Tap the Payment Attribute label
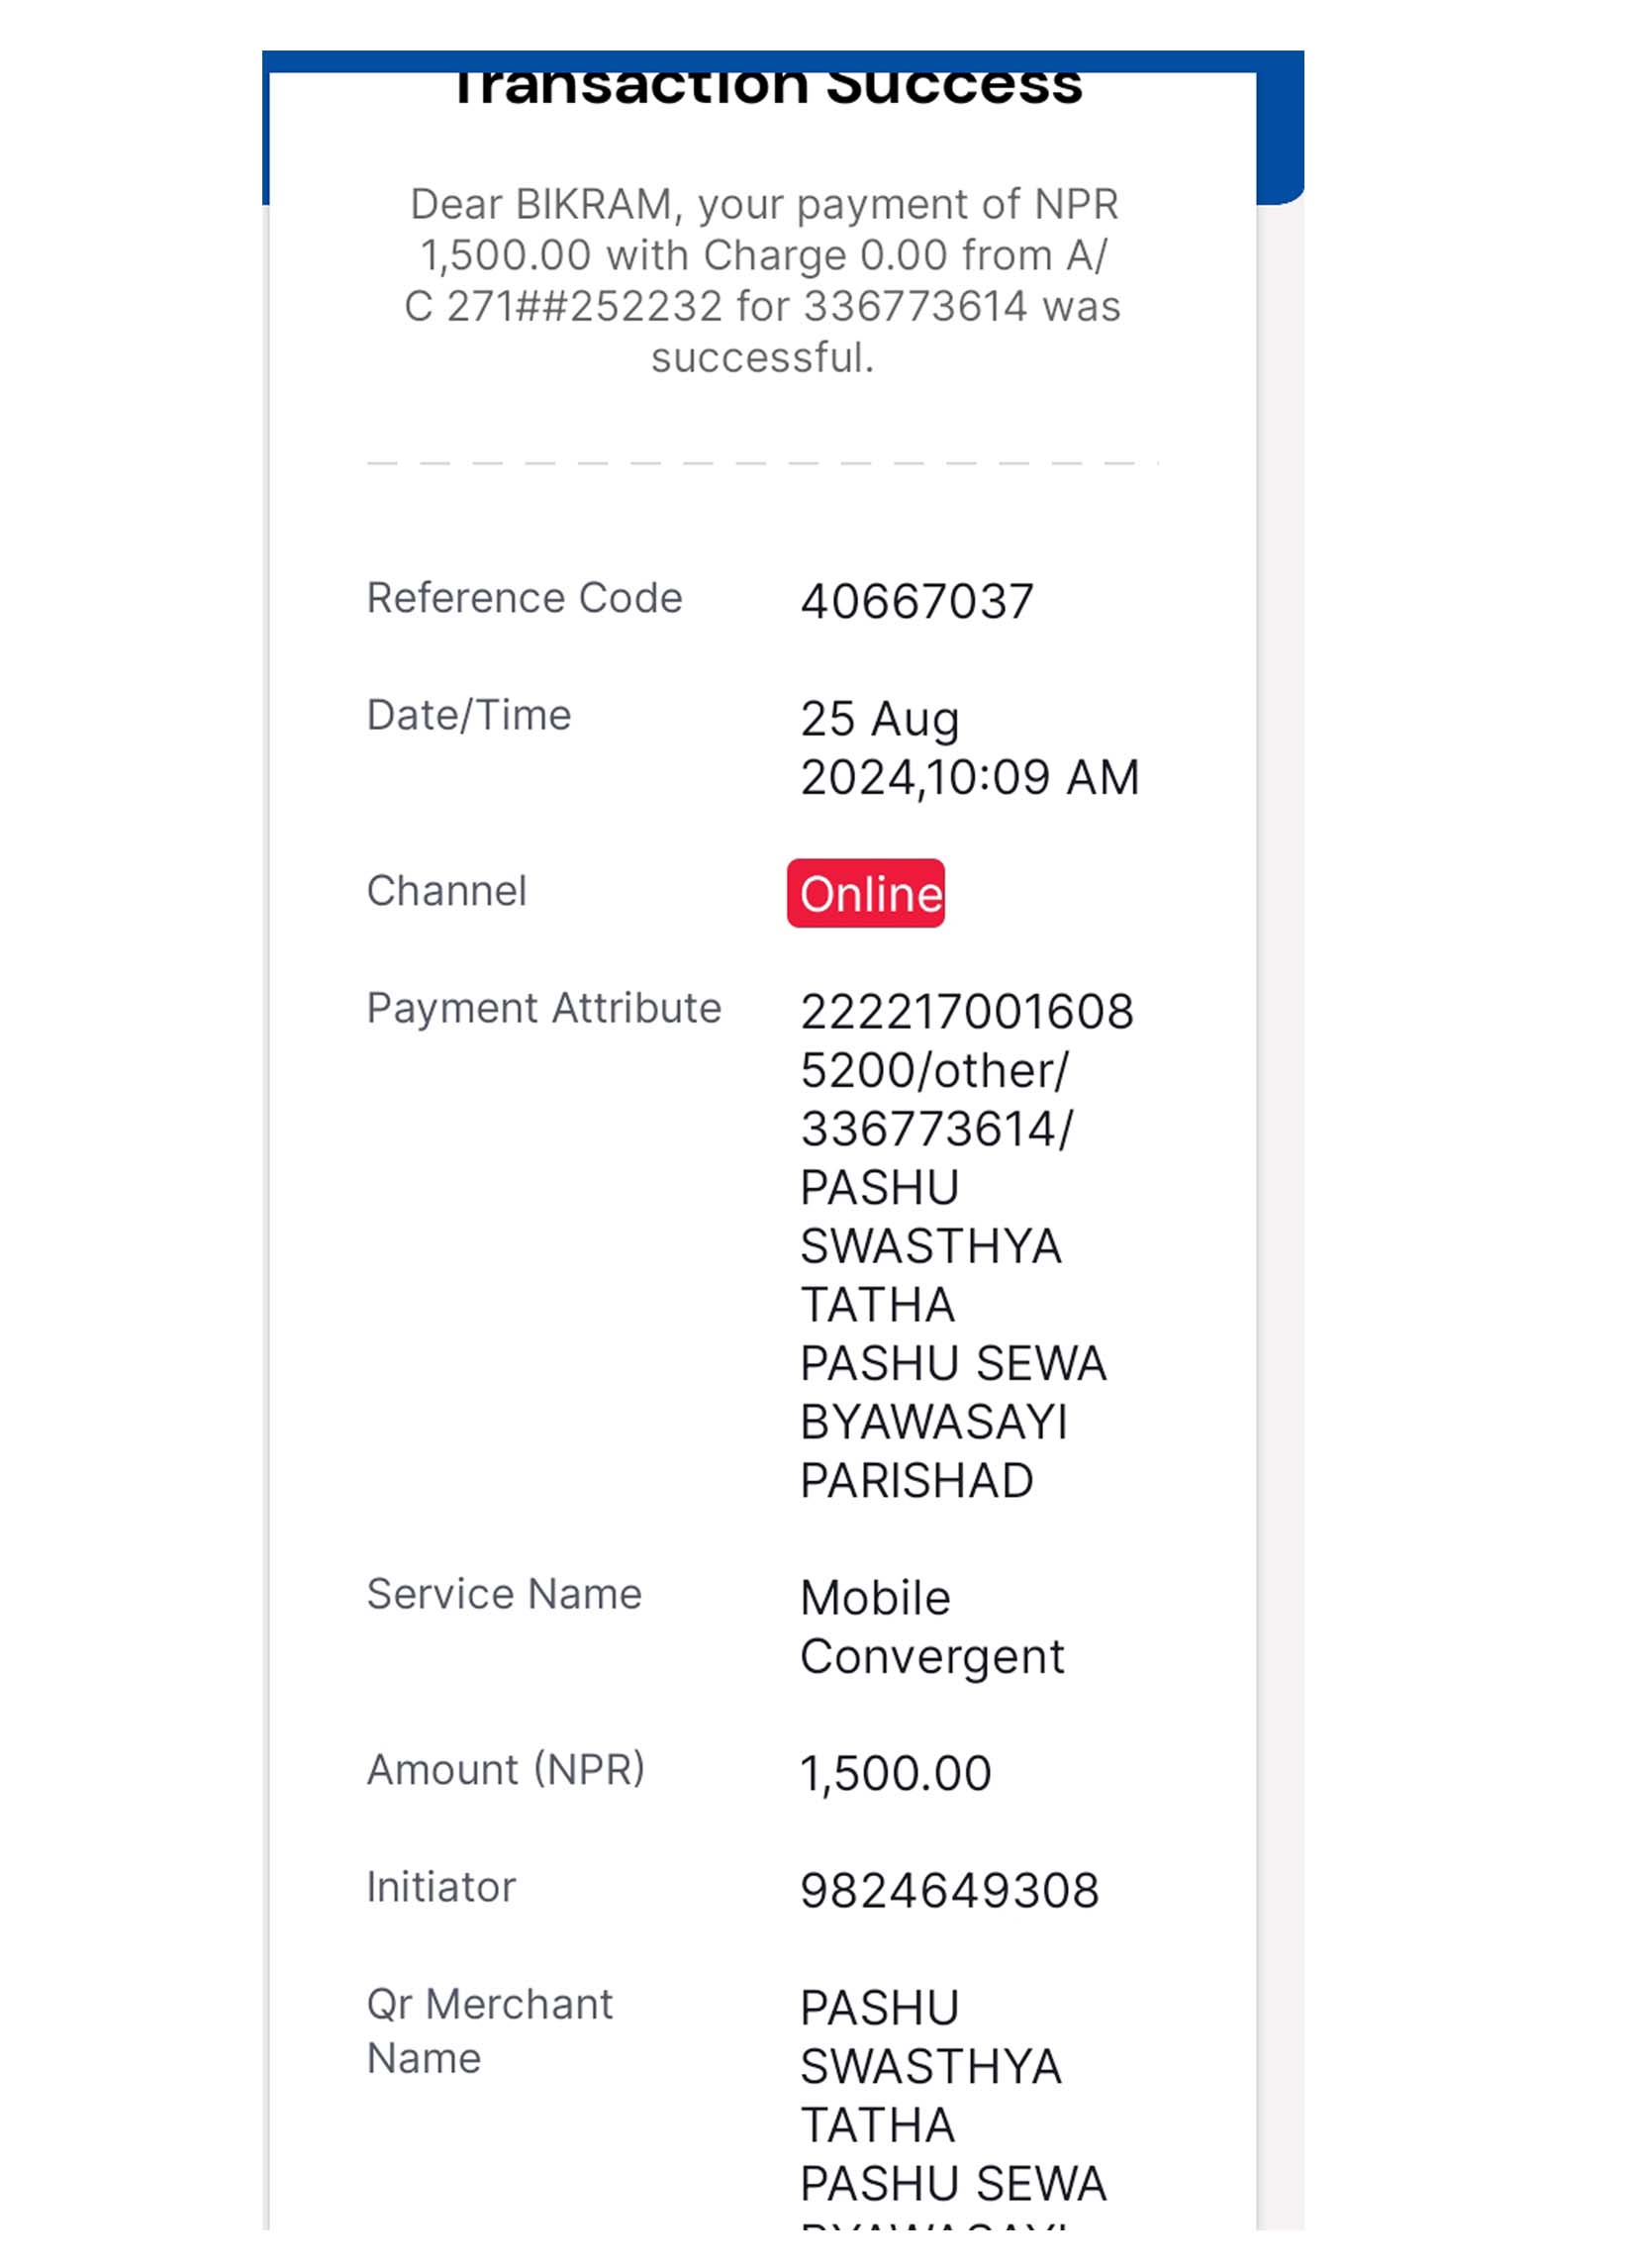This screenshot has height=2268, width=1636. coord(544,1008)
